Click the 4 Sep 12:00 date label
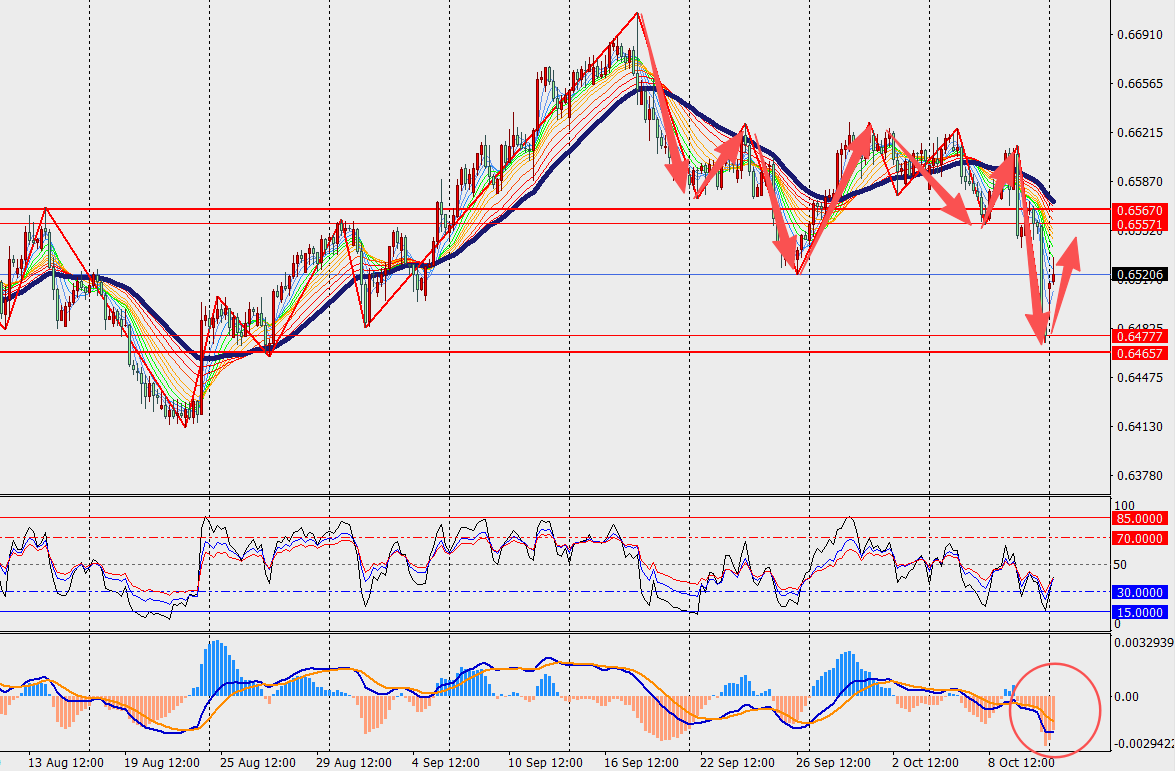Image resolution: width=1175 pixels, height=771 pixels. pyautogui.click(x=447, y=761)
